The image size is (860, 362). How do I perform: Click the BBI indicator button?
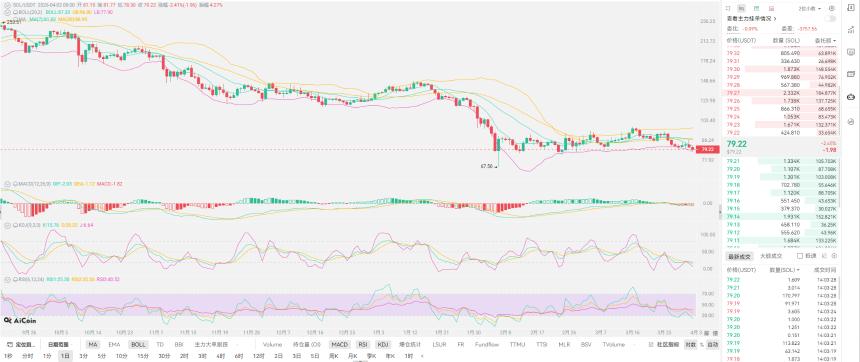[179, 344]
